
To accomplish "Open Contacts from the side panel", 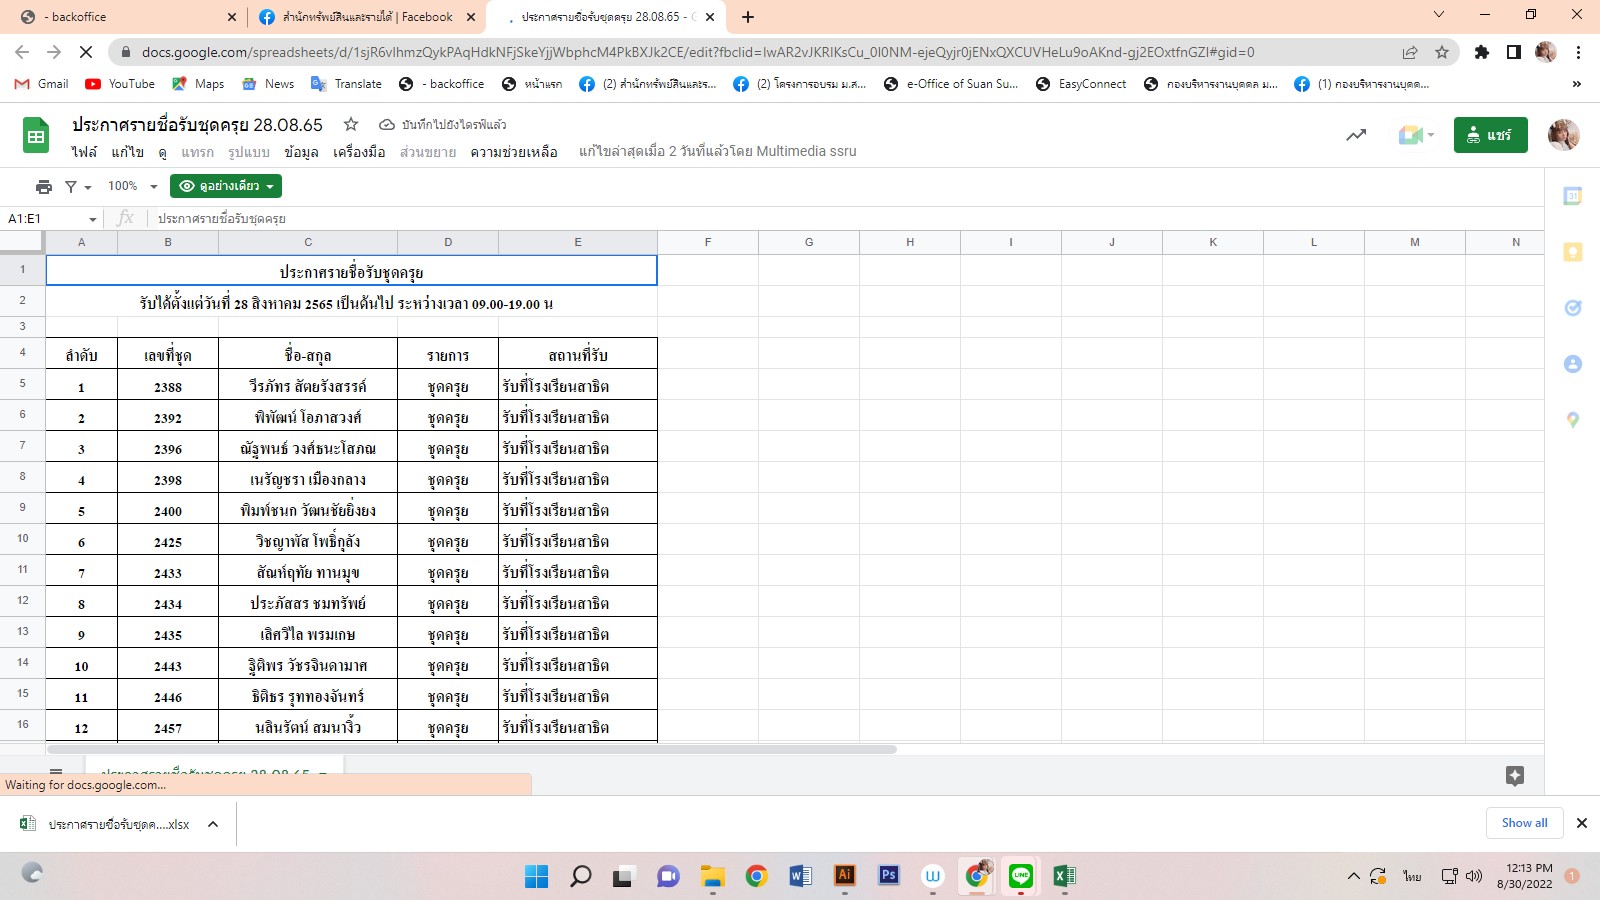I will coord(1572,364).
